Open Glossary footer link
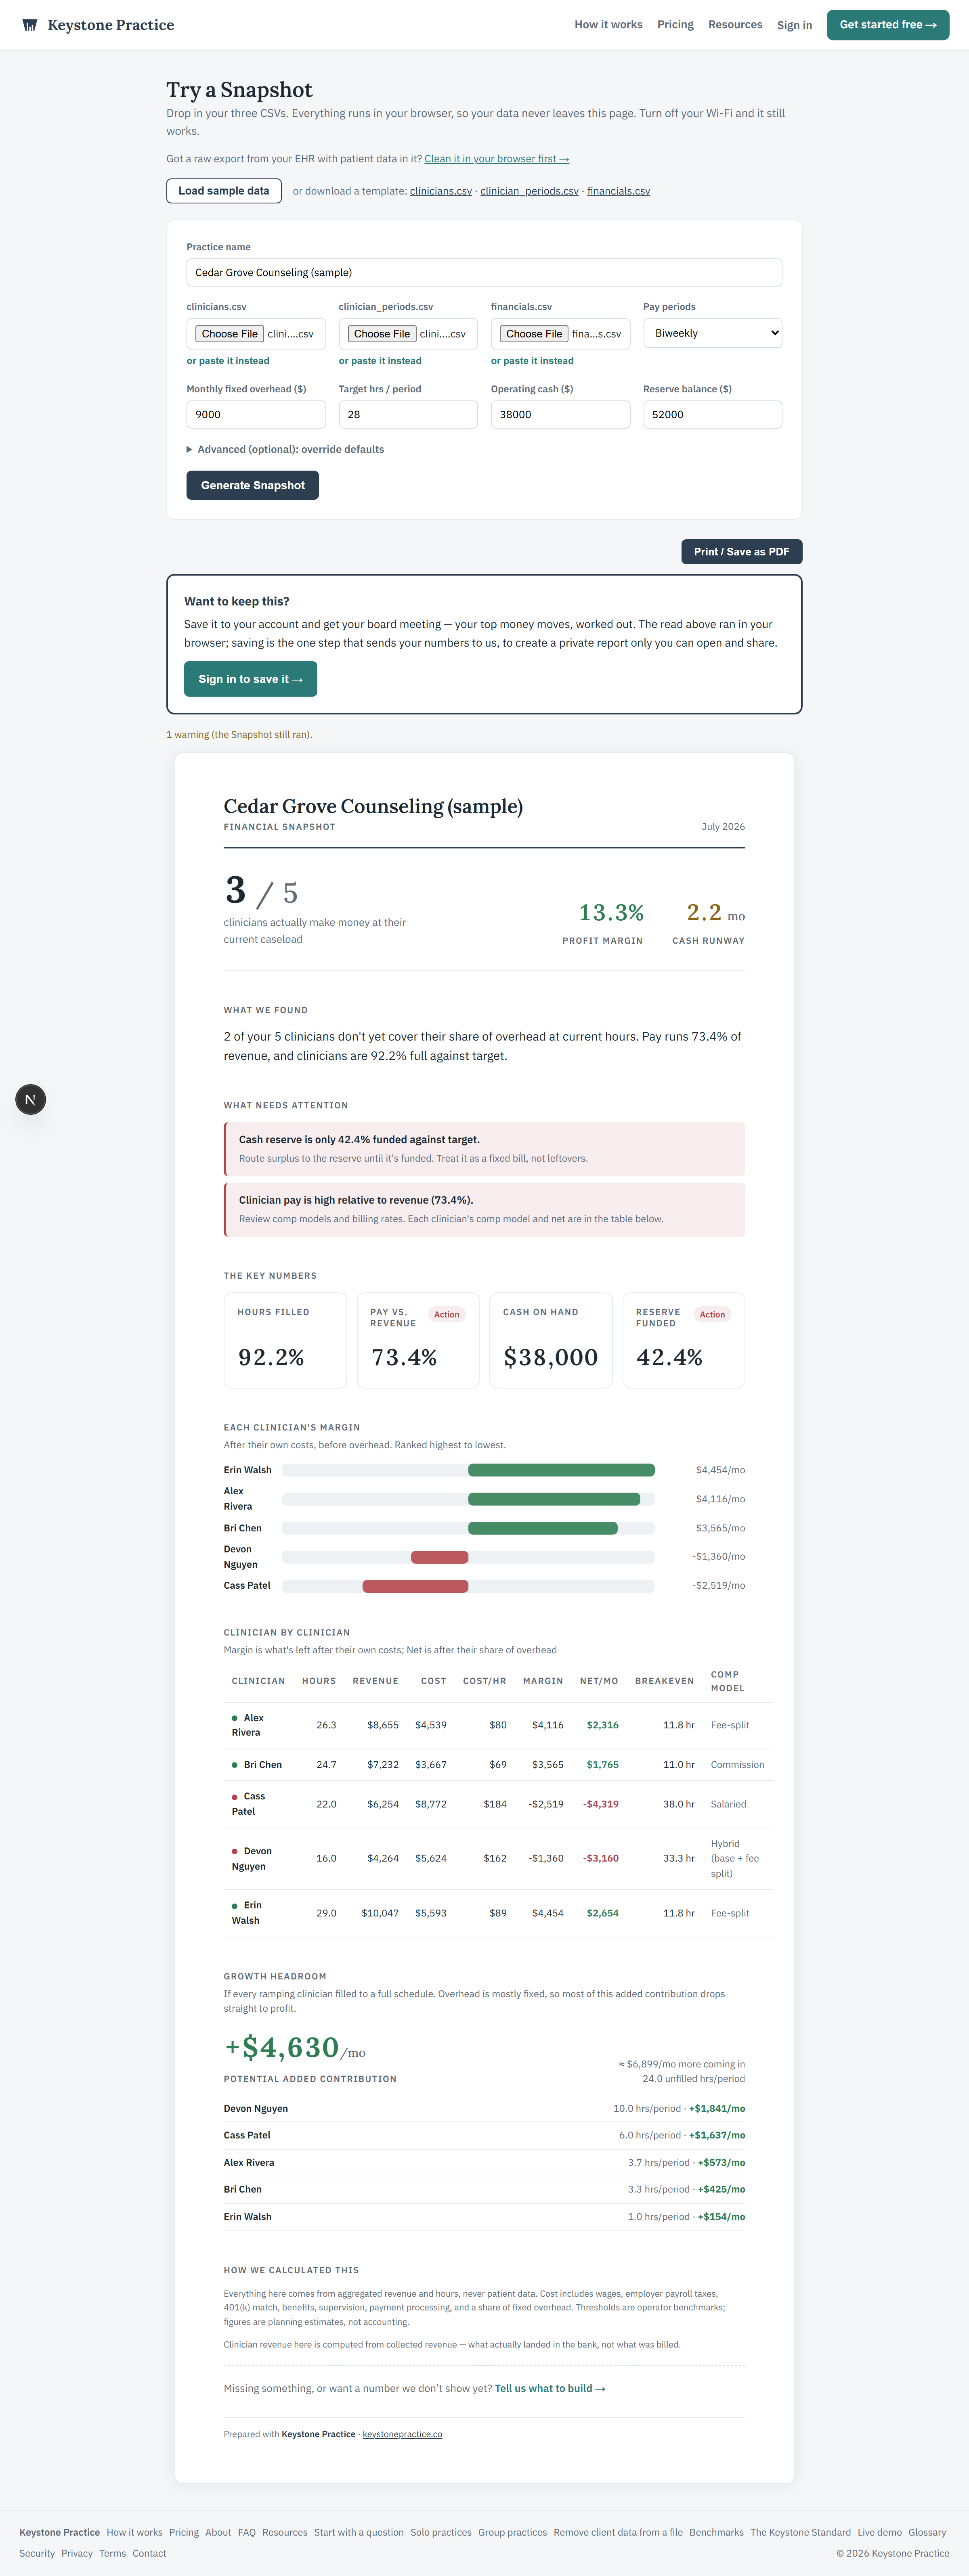Screen dimensions: 969x2576 927,2532
